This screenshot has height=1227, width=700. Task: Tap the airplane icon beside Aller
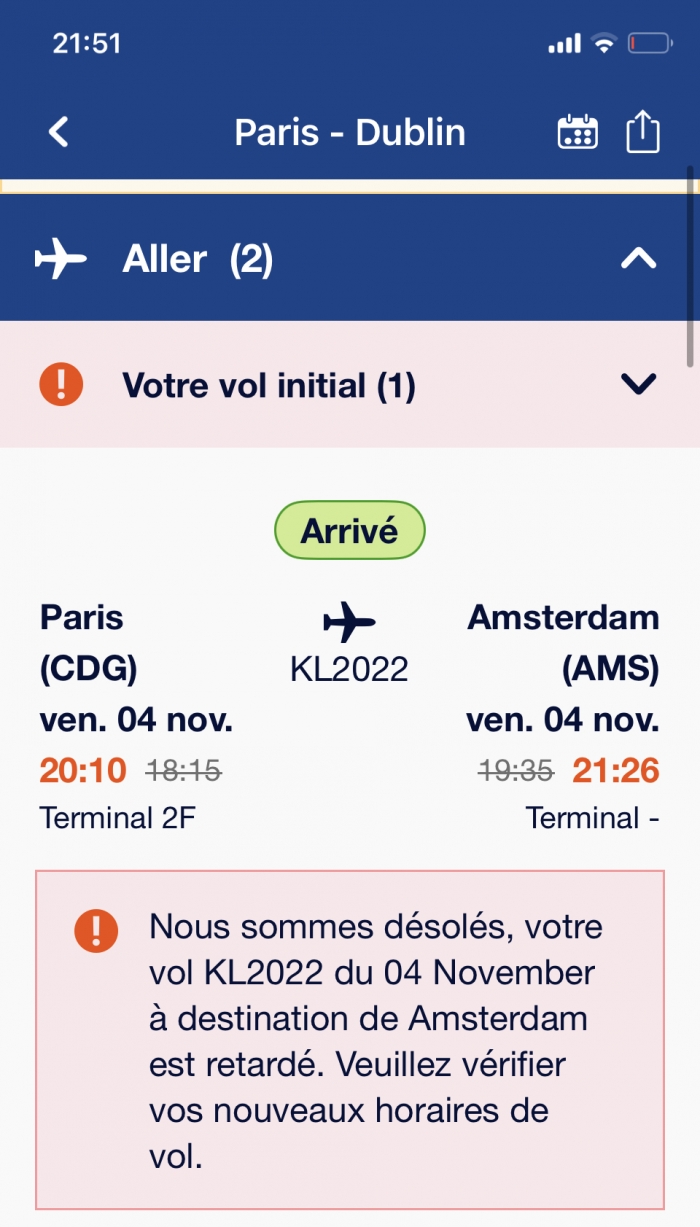(61, 260)
